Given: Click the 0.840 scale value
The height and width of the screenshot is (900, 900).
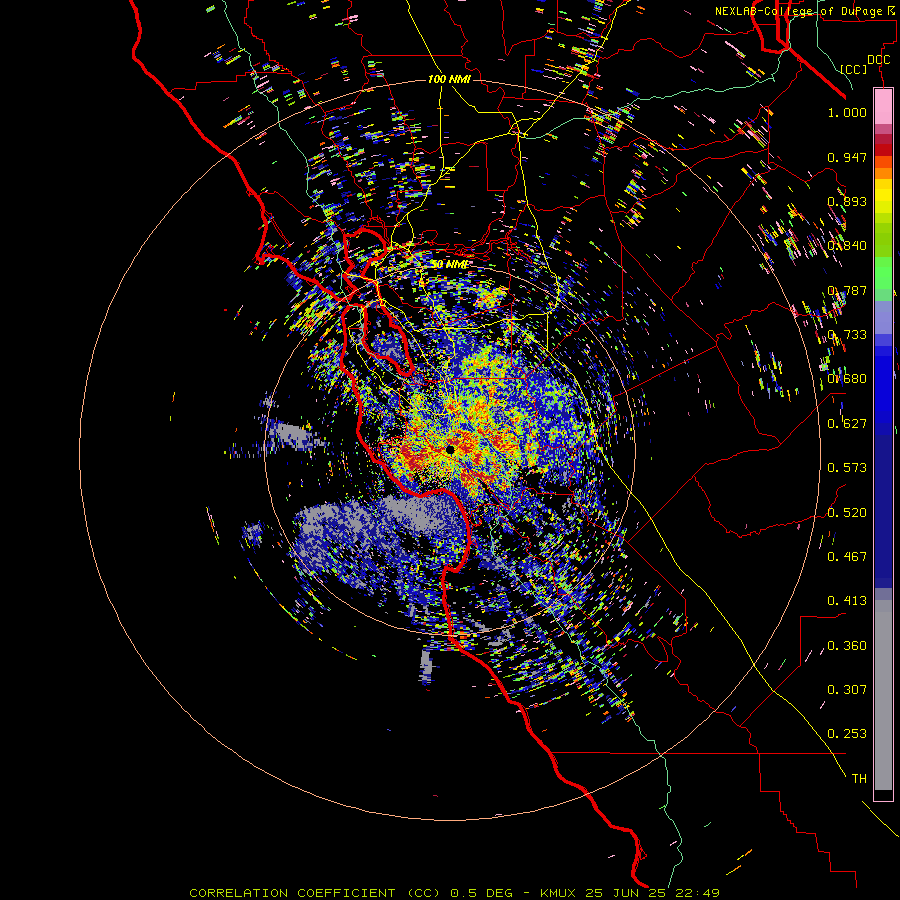Looking at the screenshot, I should (847, 246).
